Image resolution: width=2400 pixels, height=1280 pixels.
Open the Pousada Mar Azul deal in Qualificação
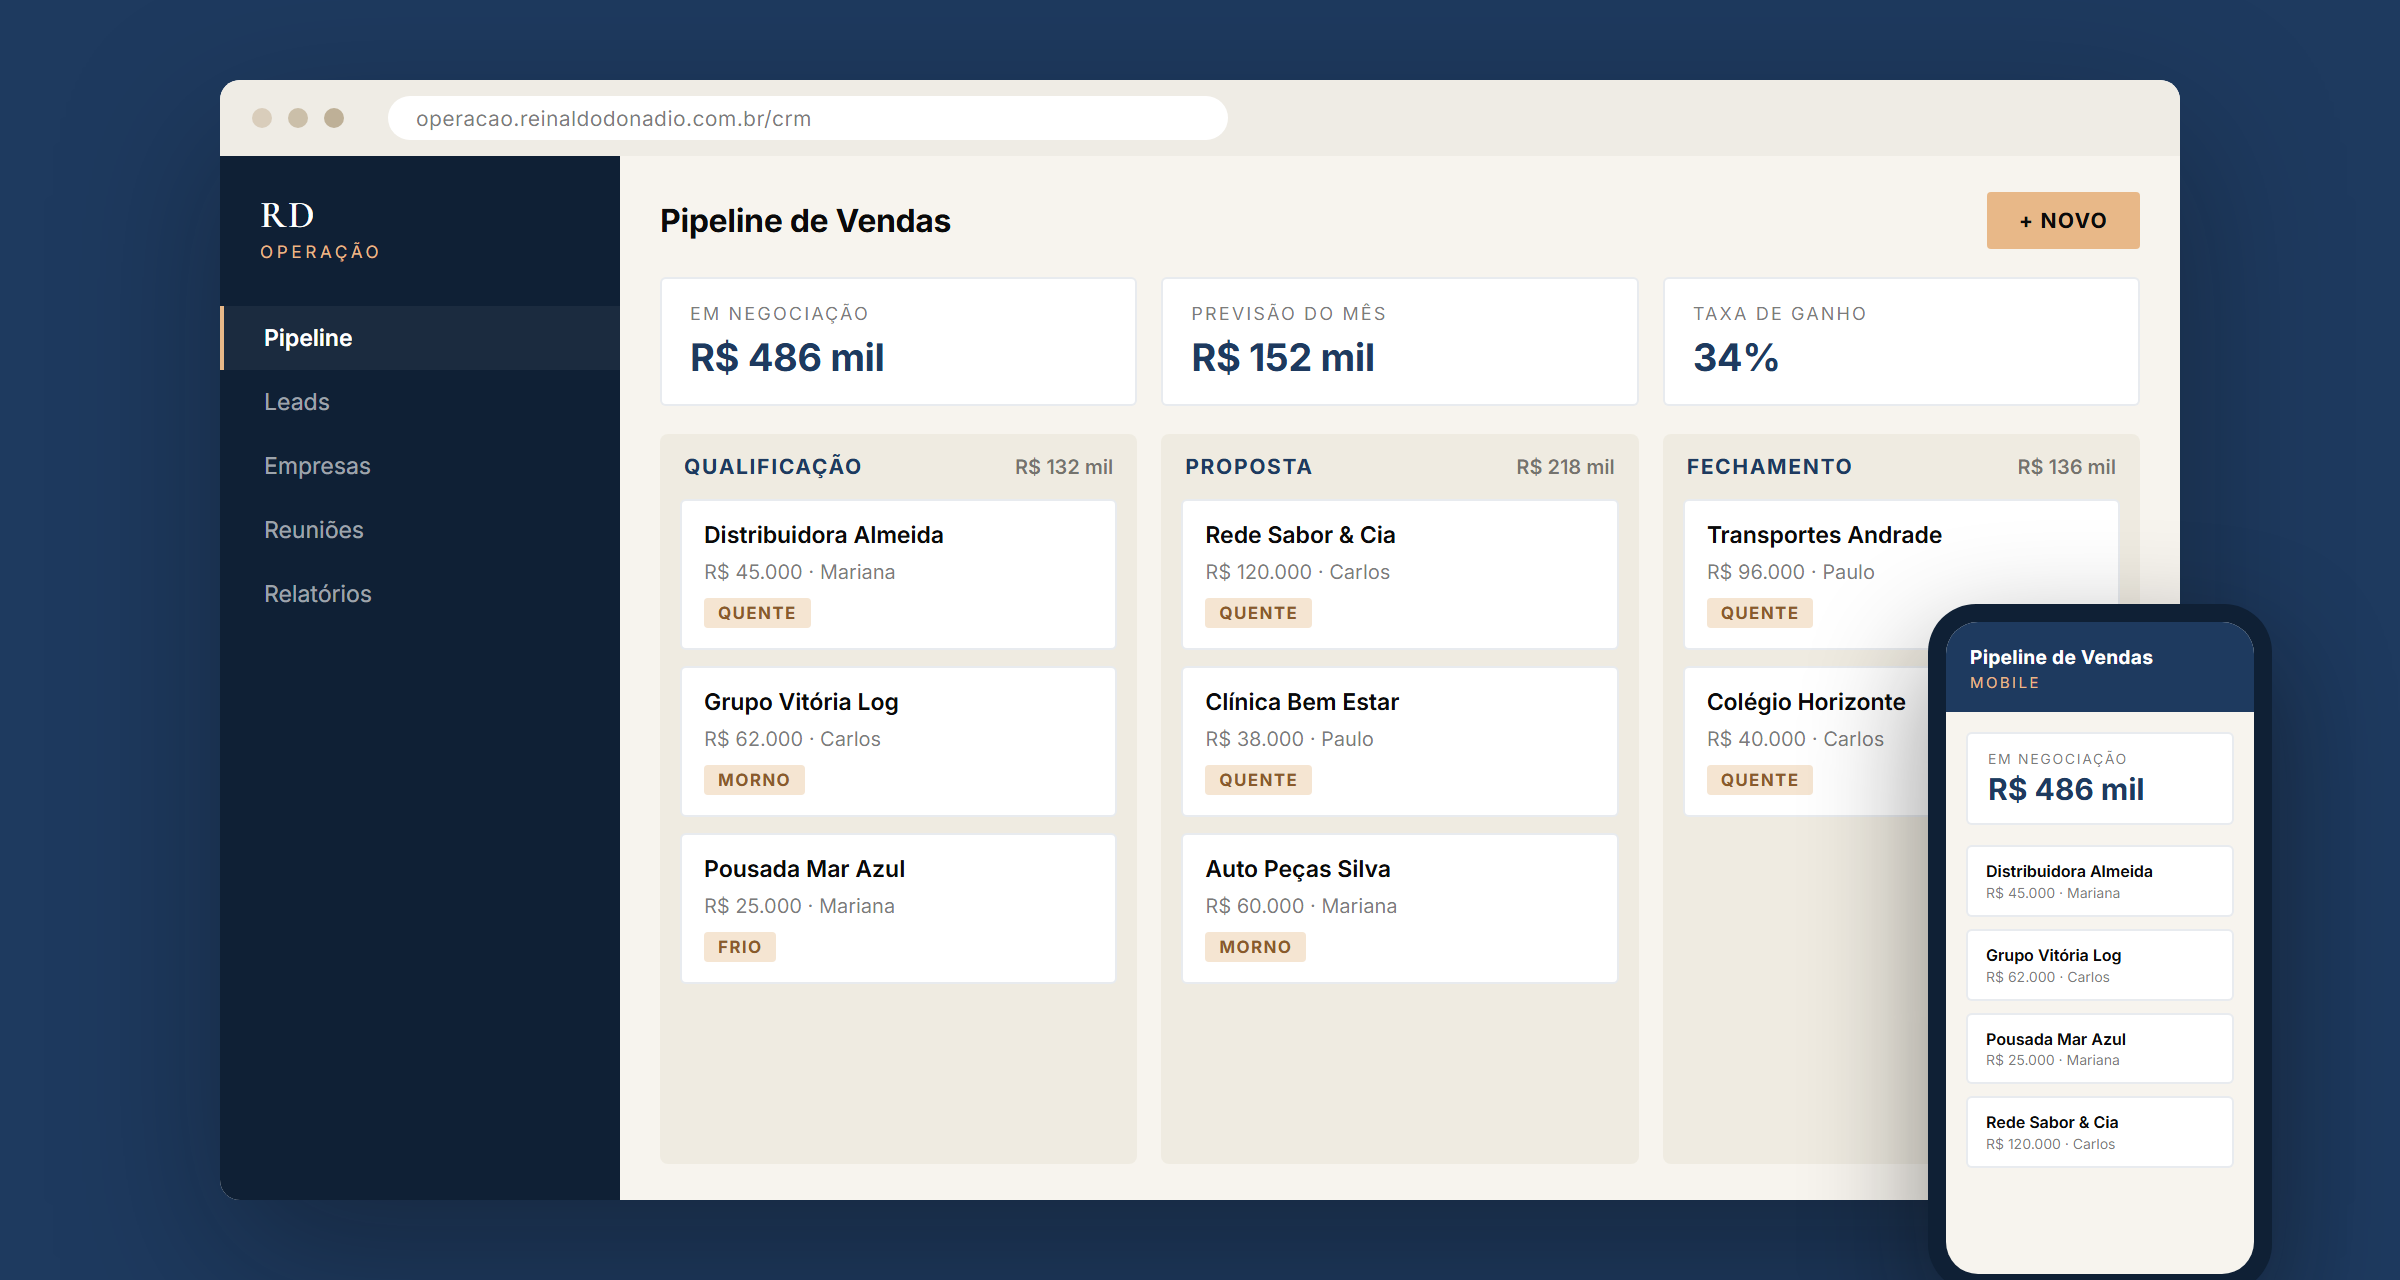898,908
